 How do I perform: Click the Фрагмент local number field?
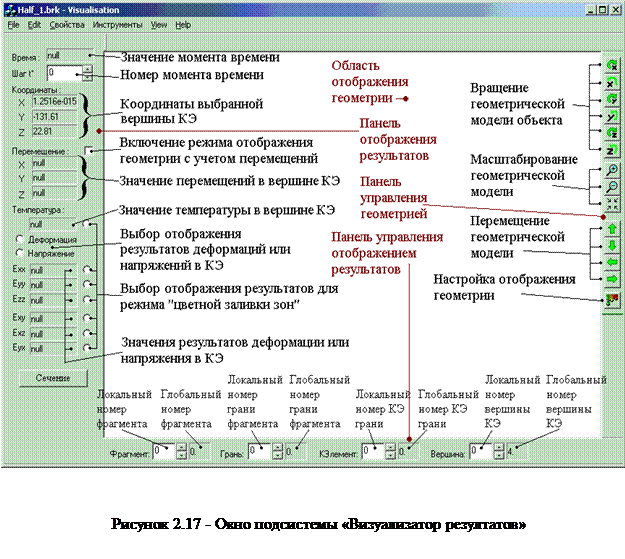tap(164, 451)
